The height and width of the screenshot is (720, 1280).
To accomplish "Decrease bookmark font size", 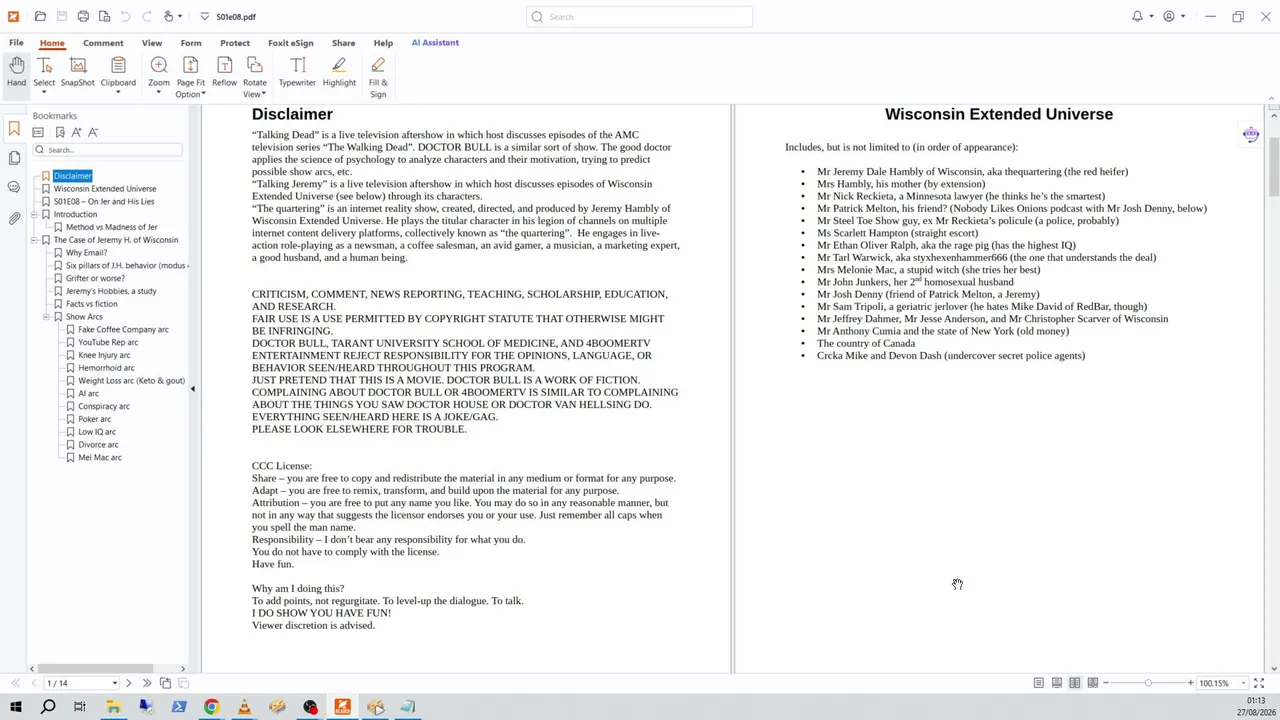I will coord(93,132).
